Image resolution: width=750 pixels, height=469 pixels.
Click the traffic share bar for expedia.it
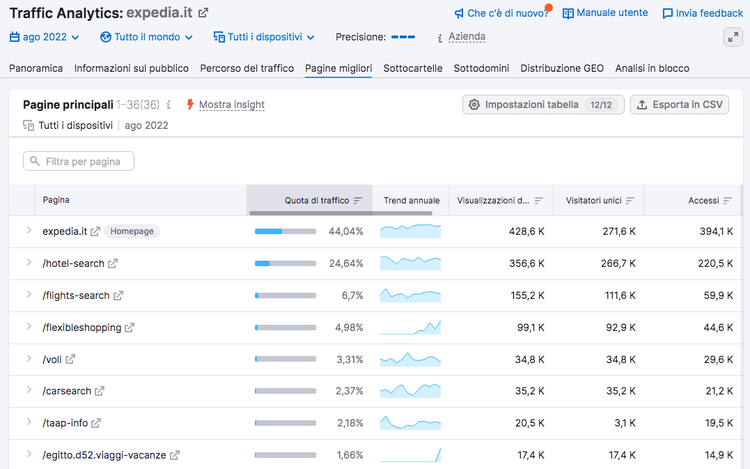[x=285, y=231]
